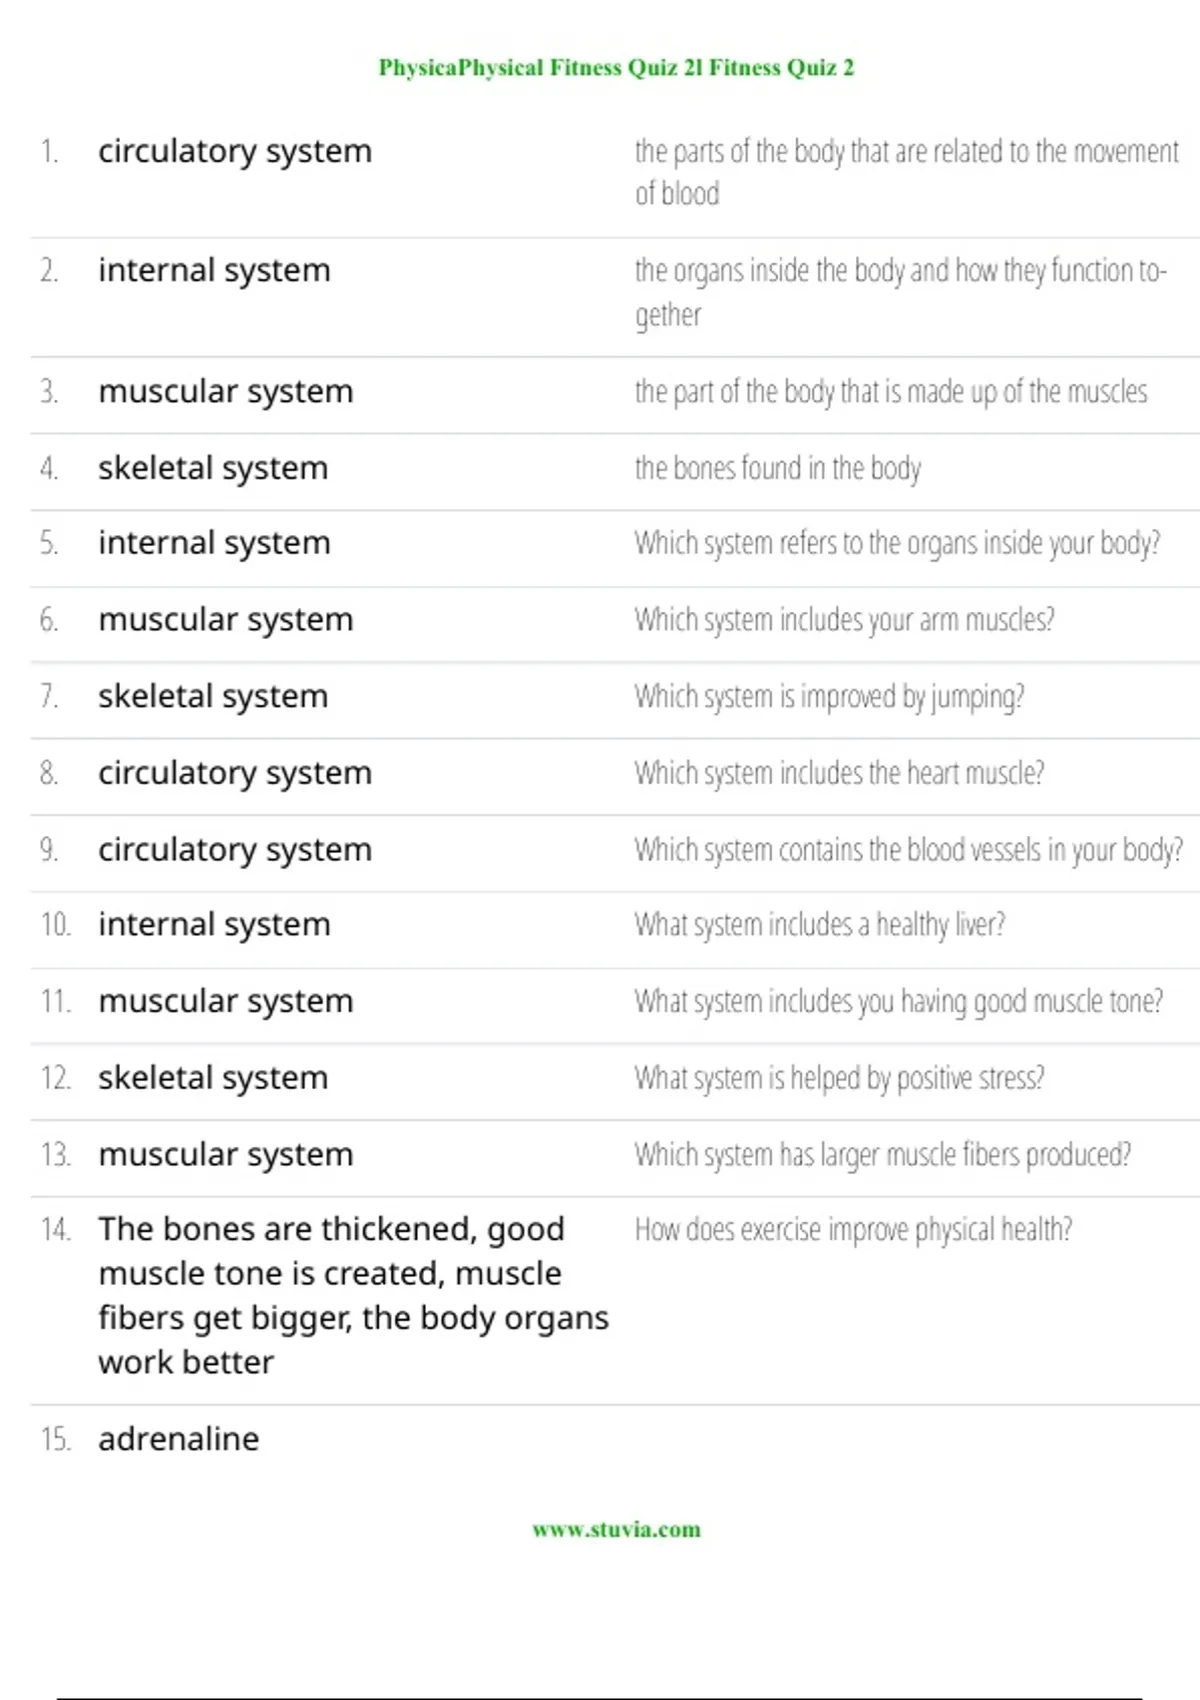Select the word adrenaline in item 15

(178, 1439)
